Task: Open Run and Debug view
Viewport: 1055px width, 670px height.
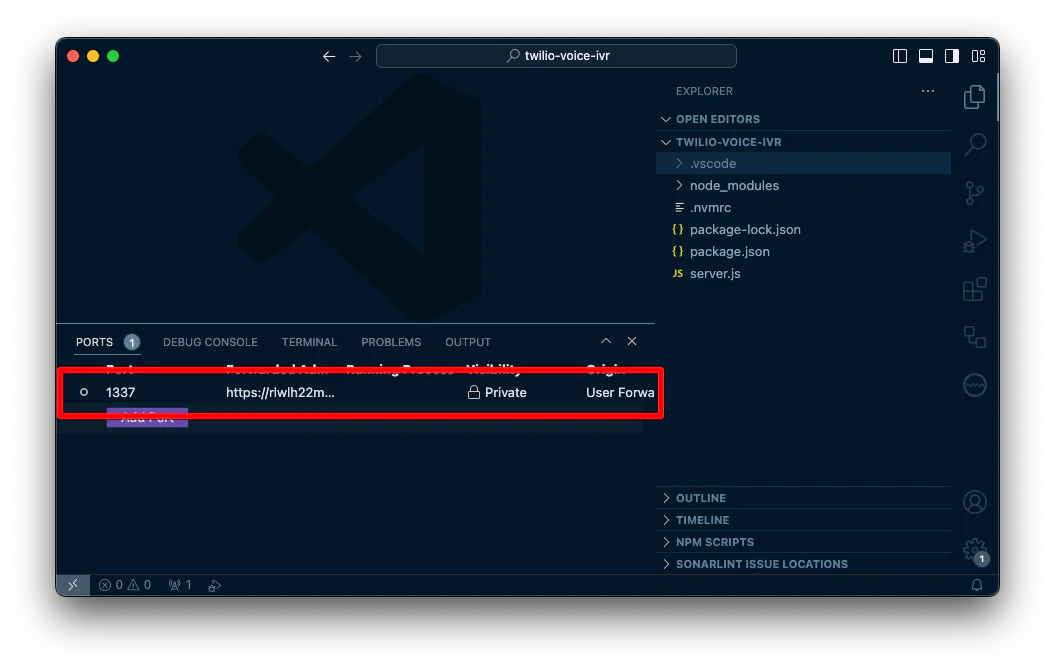Action: coord(974,241)
